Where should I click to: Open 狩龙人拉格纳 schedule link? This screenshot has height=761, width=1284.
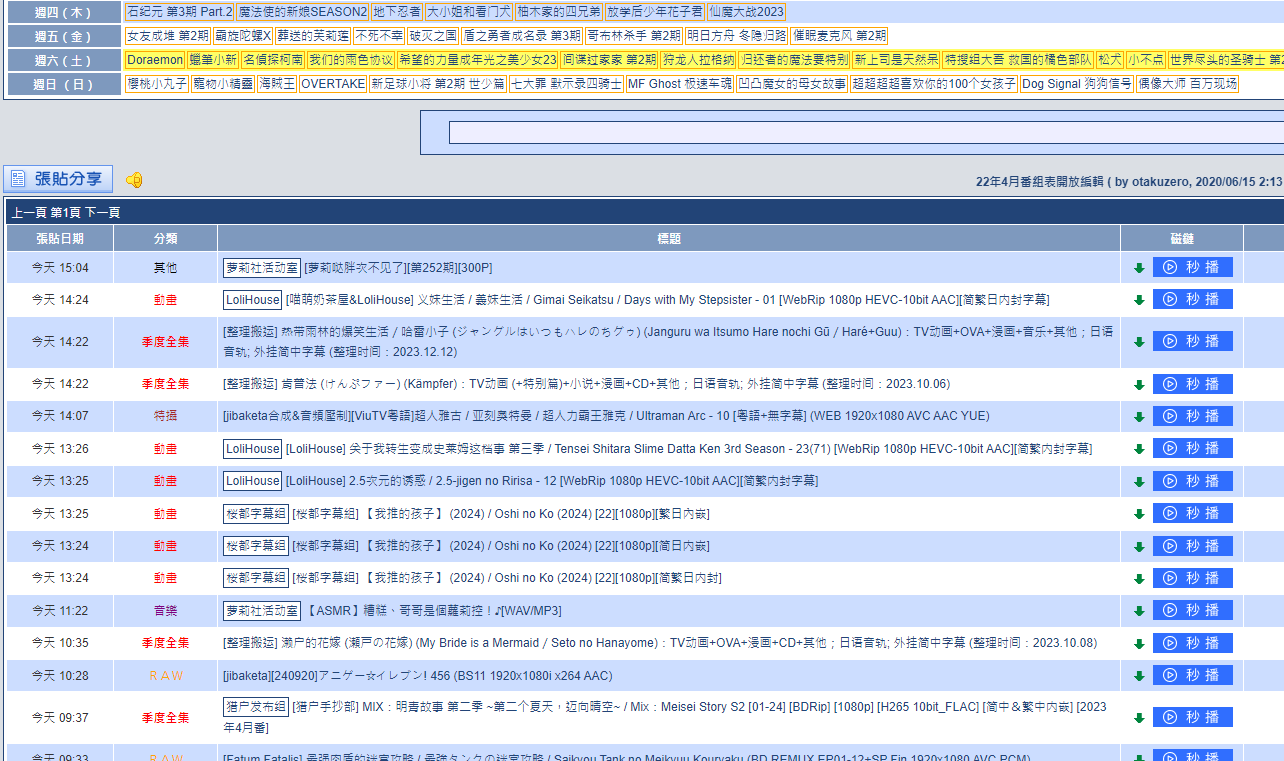[x=698, y=60]
